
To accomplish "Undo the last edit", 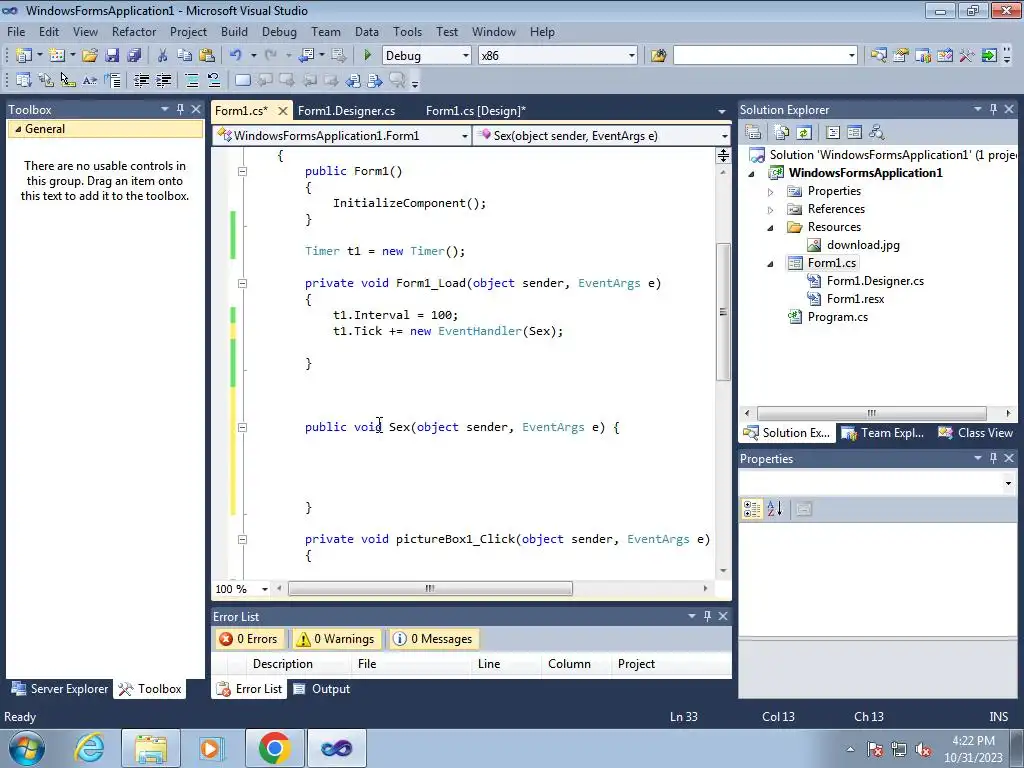I will tap(235, 56).
